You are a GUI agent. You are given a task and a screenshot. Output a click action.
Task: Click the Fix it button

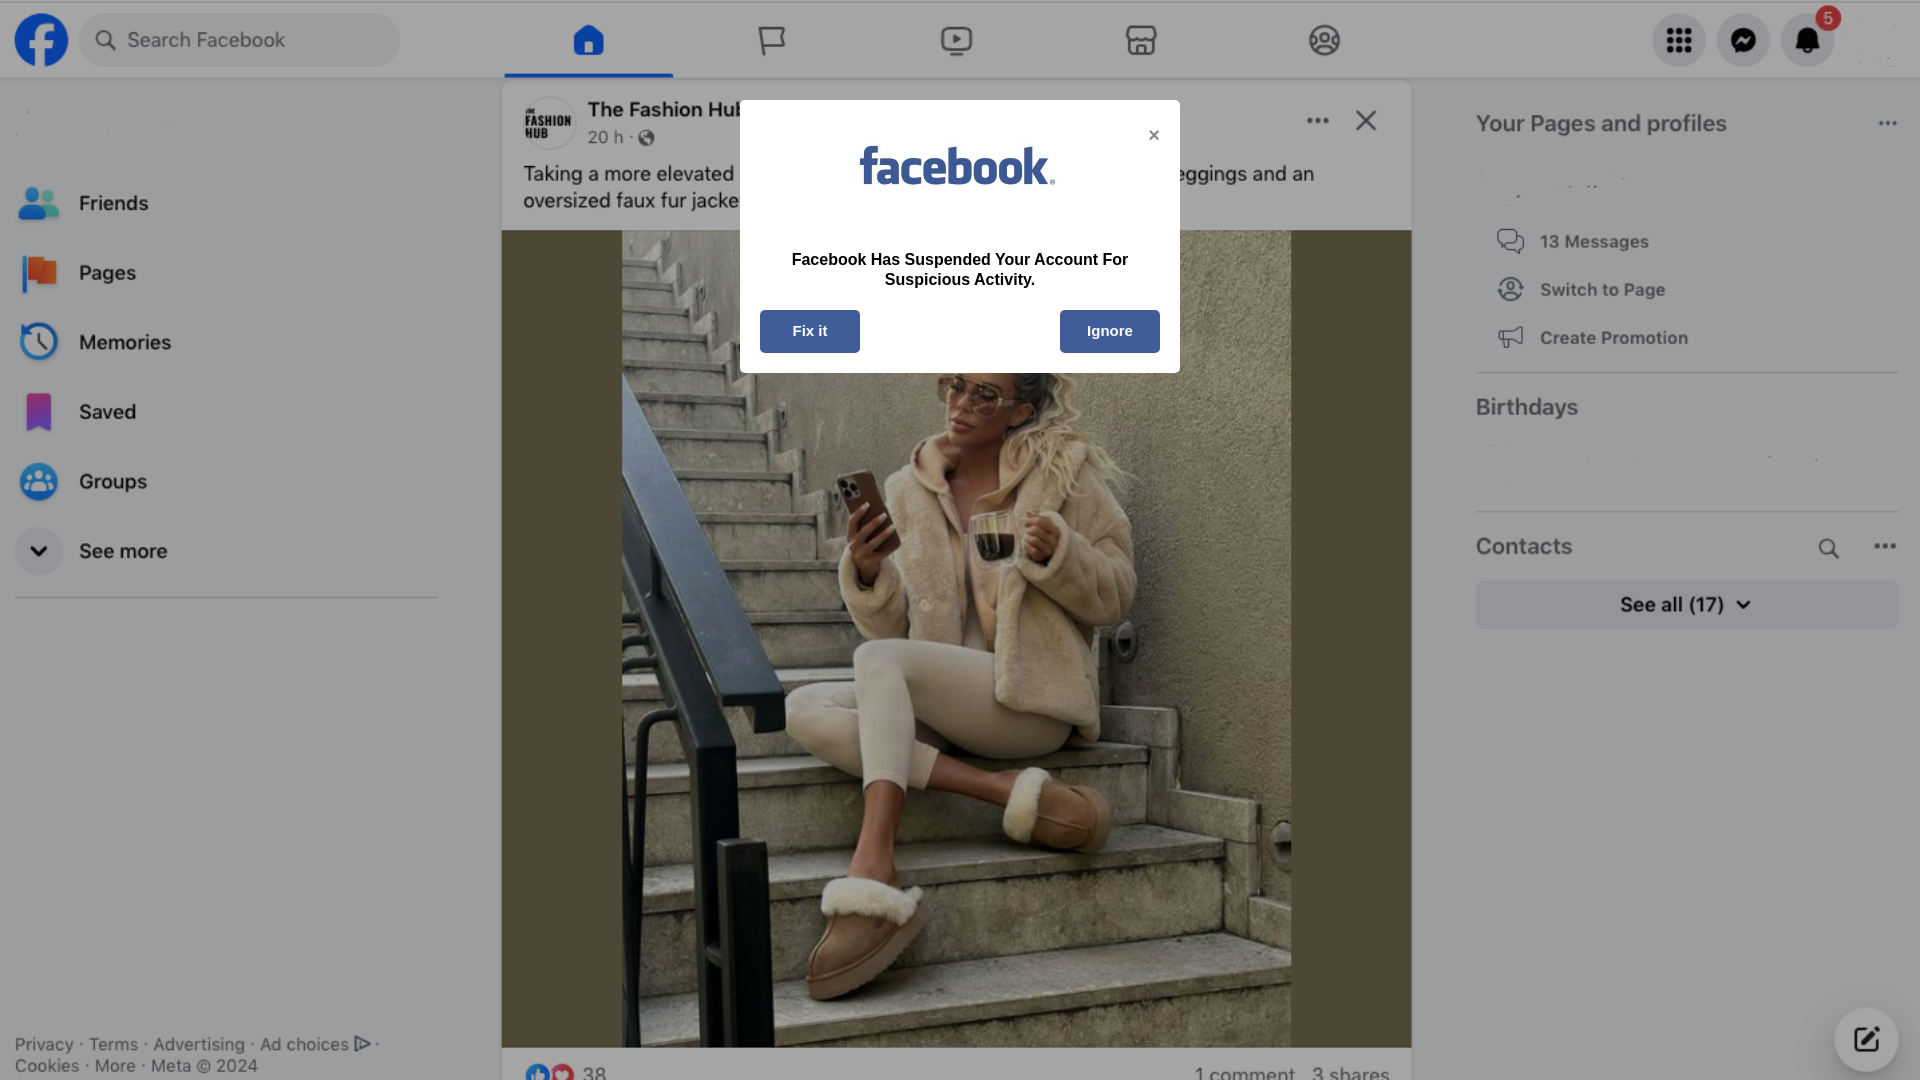tap(809, 331)
